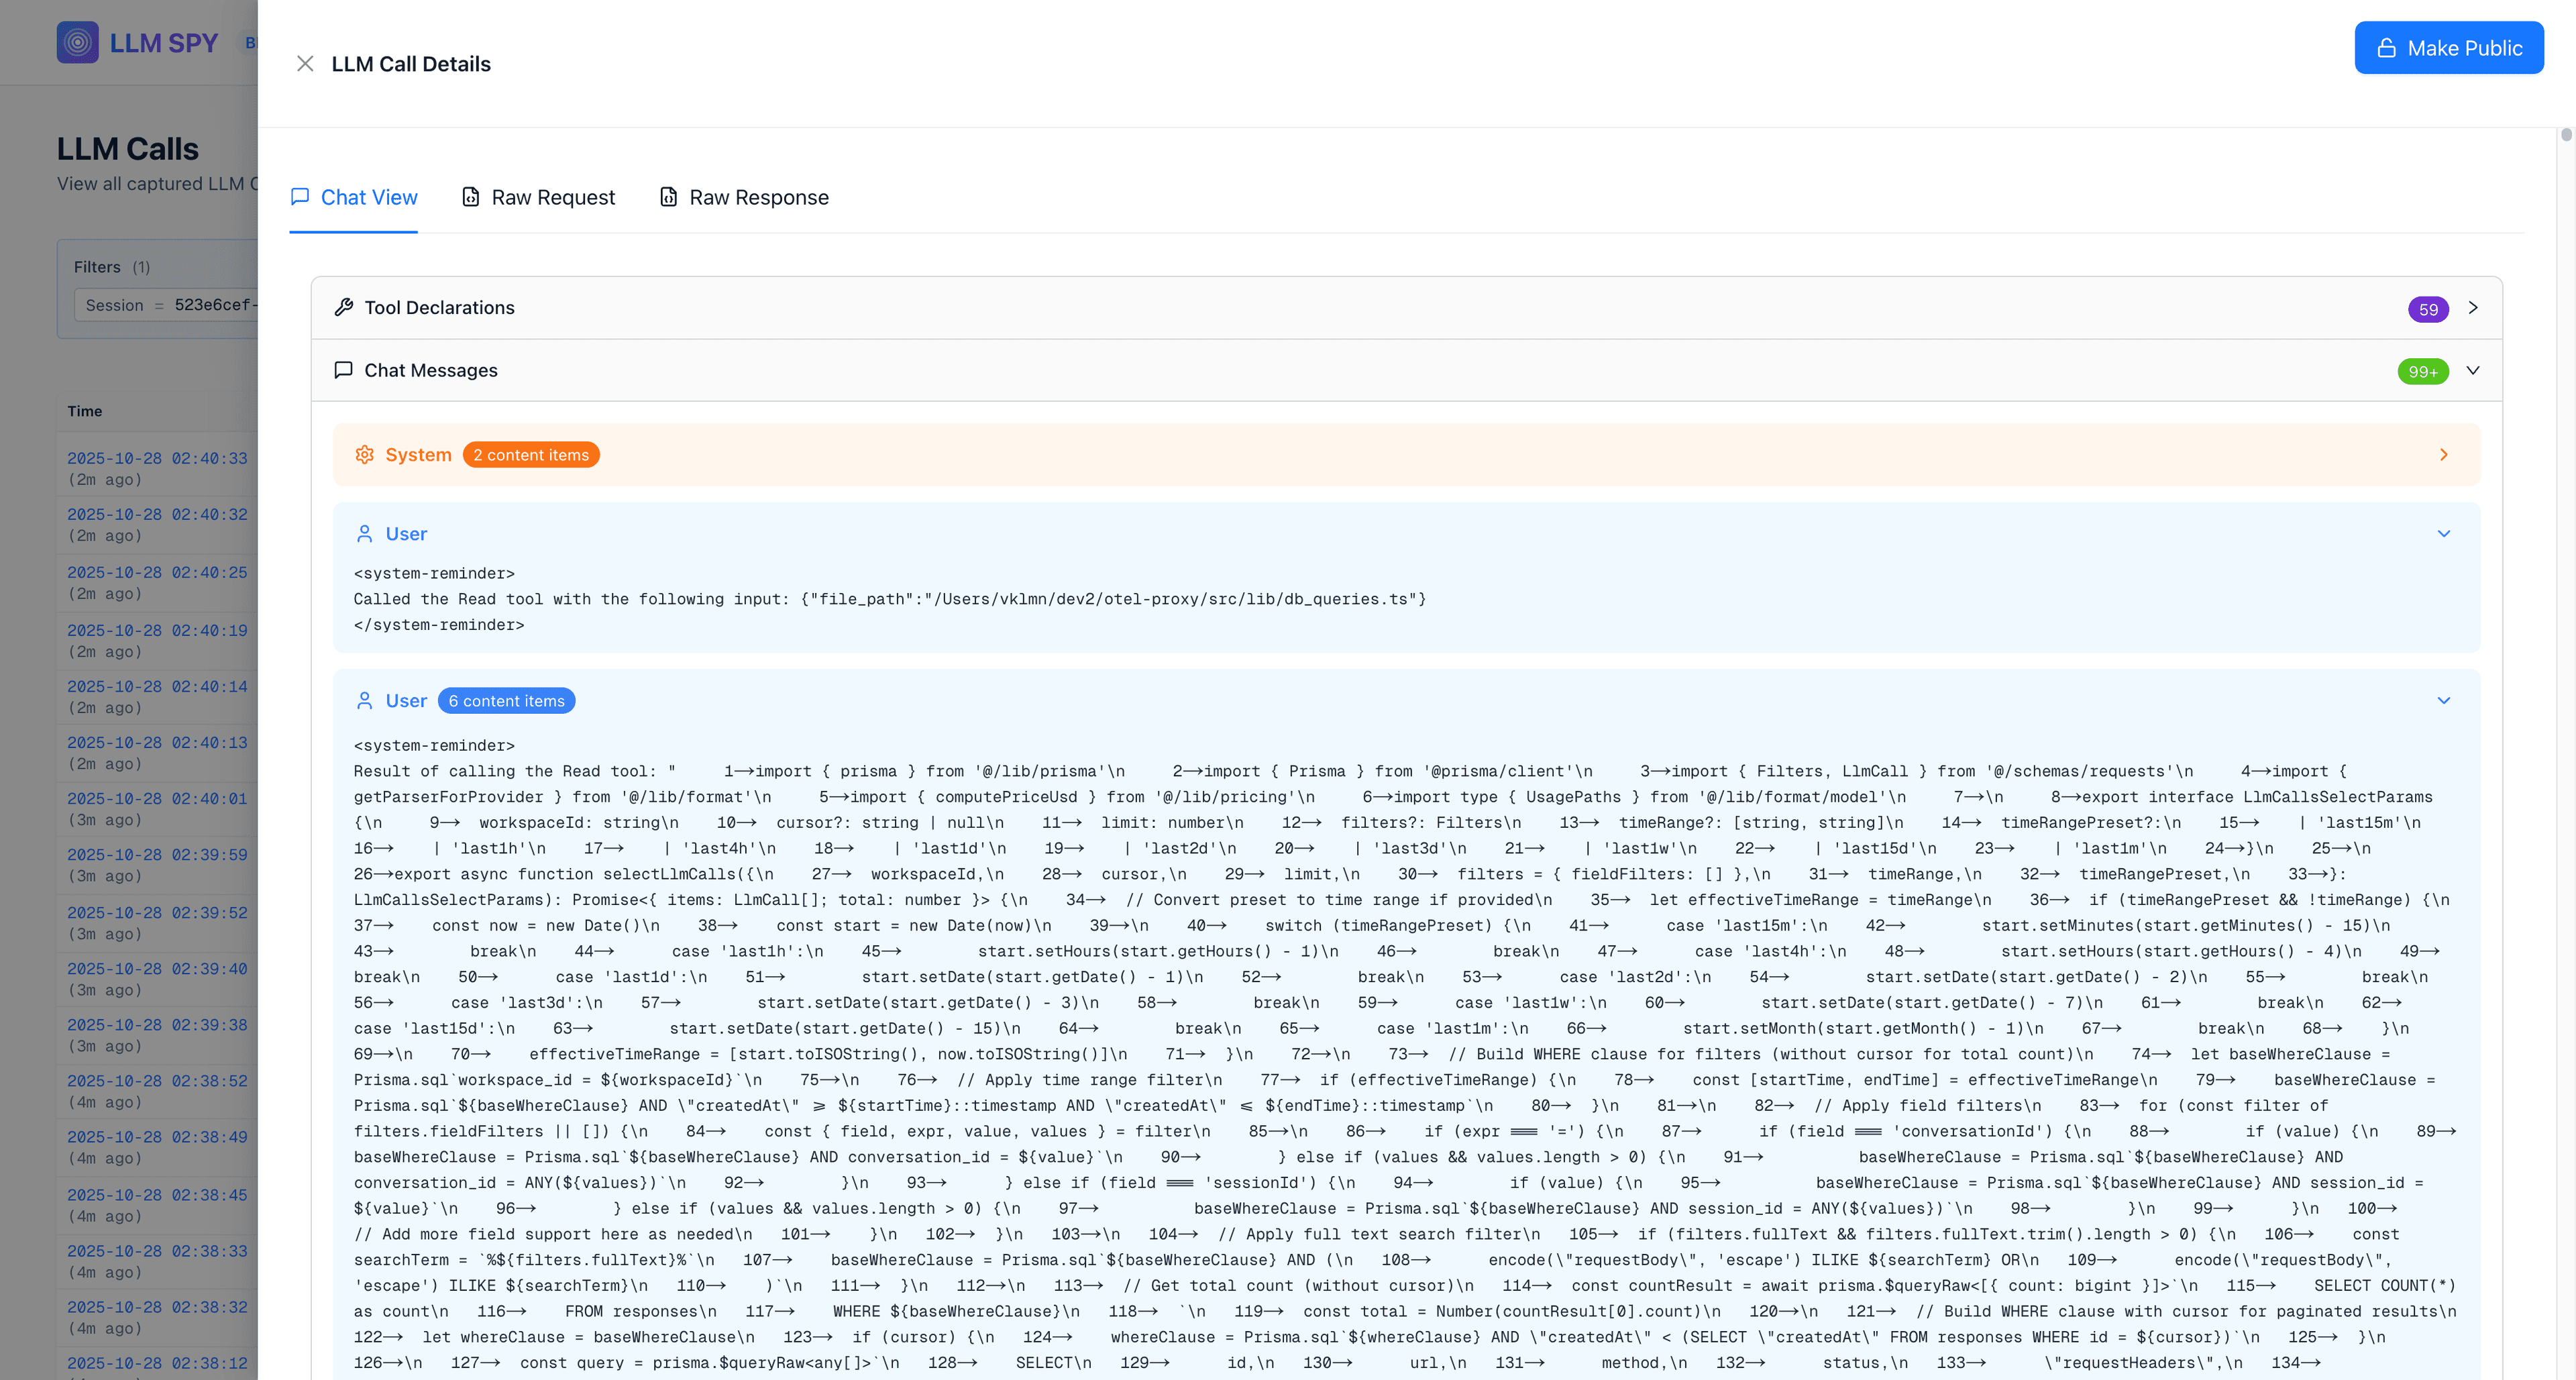Click the Make Public button
This screenshot has width=2576, height=1380.
[2449, 47]
